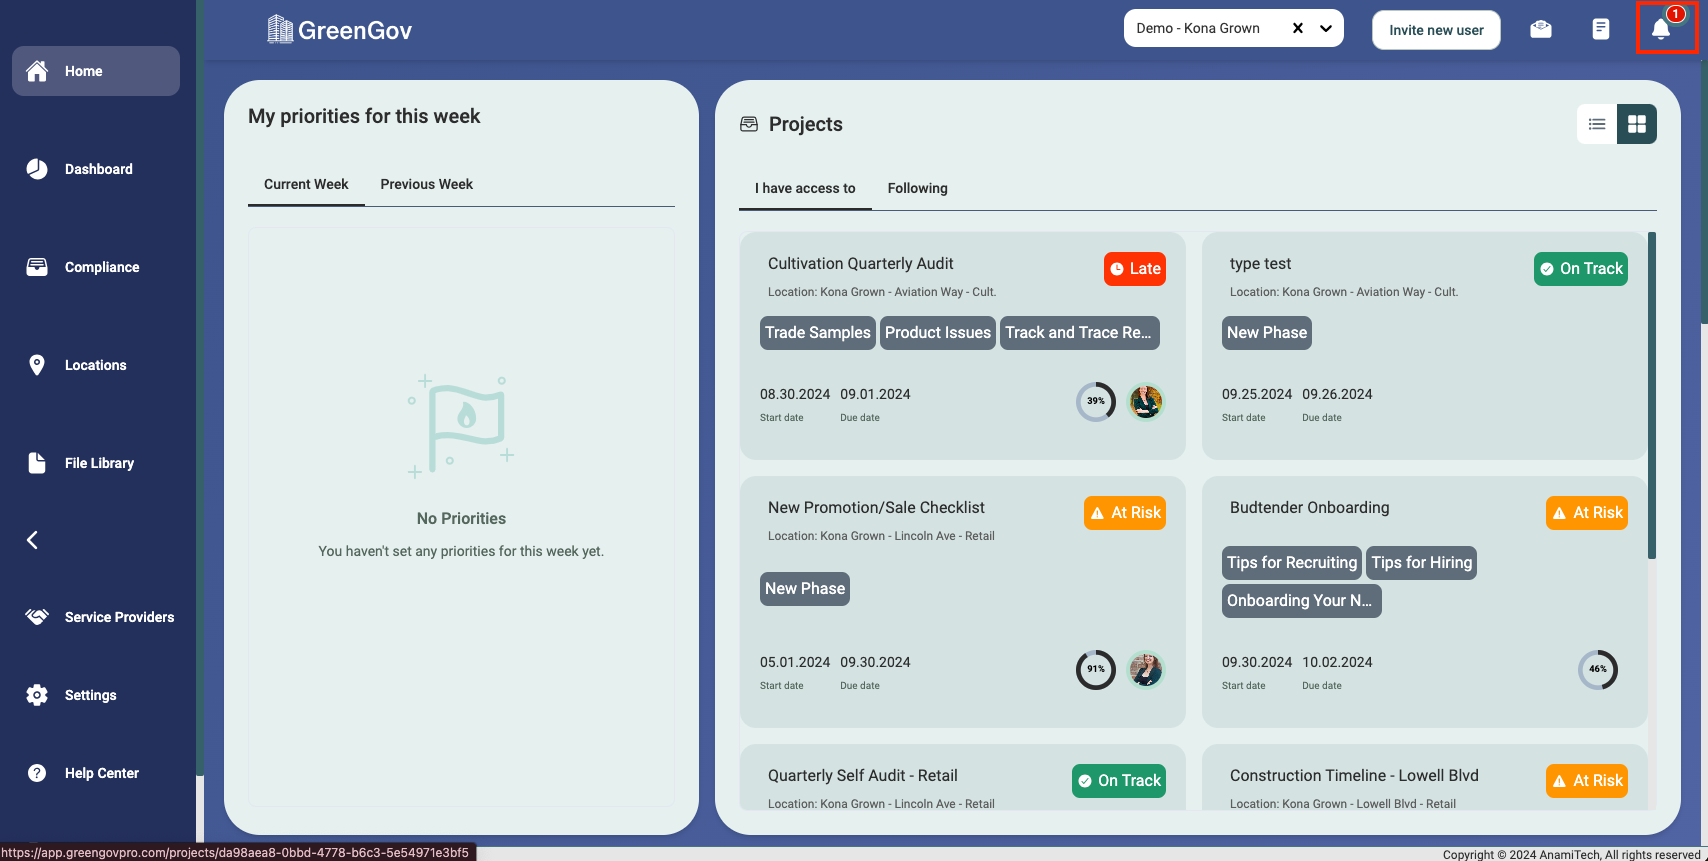
Task: Select the Current Week tab
Action: (x=306, y=184)
